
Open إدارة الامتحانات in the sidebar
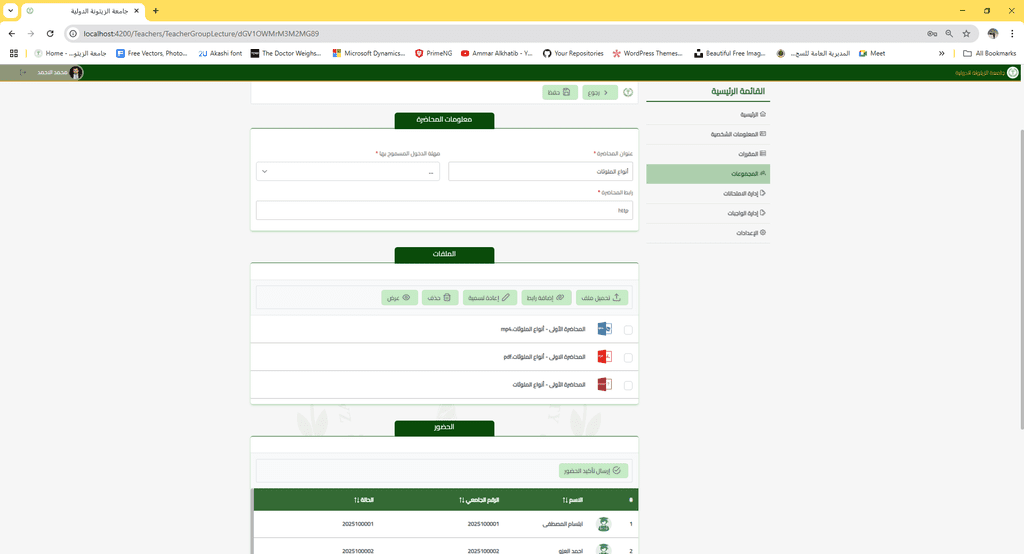[708, 193]
